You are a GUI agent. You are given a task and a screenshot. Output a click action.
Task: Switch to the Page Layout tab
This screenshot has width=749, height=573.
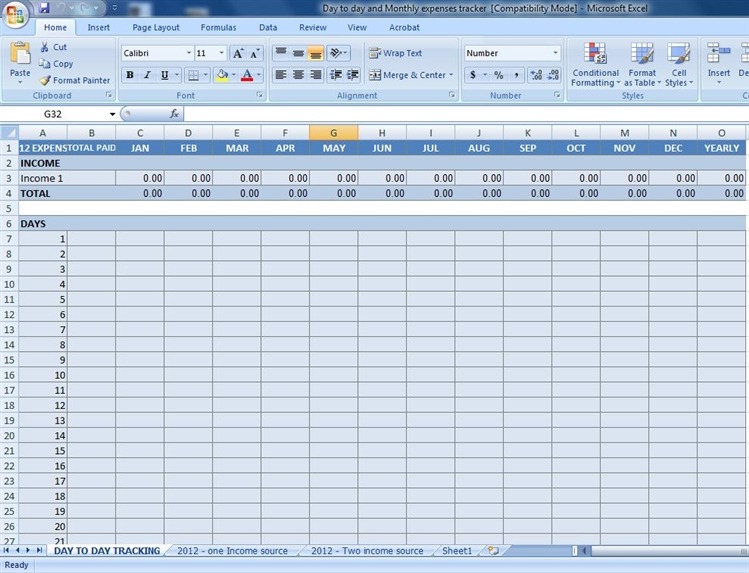[156, 28]
